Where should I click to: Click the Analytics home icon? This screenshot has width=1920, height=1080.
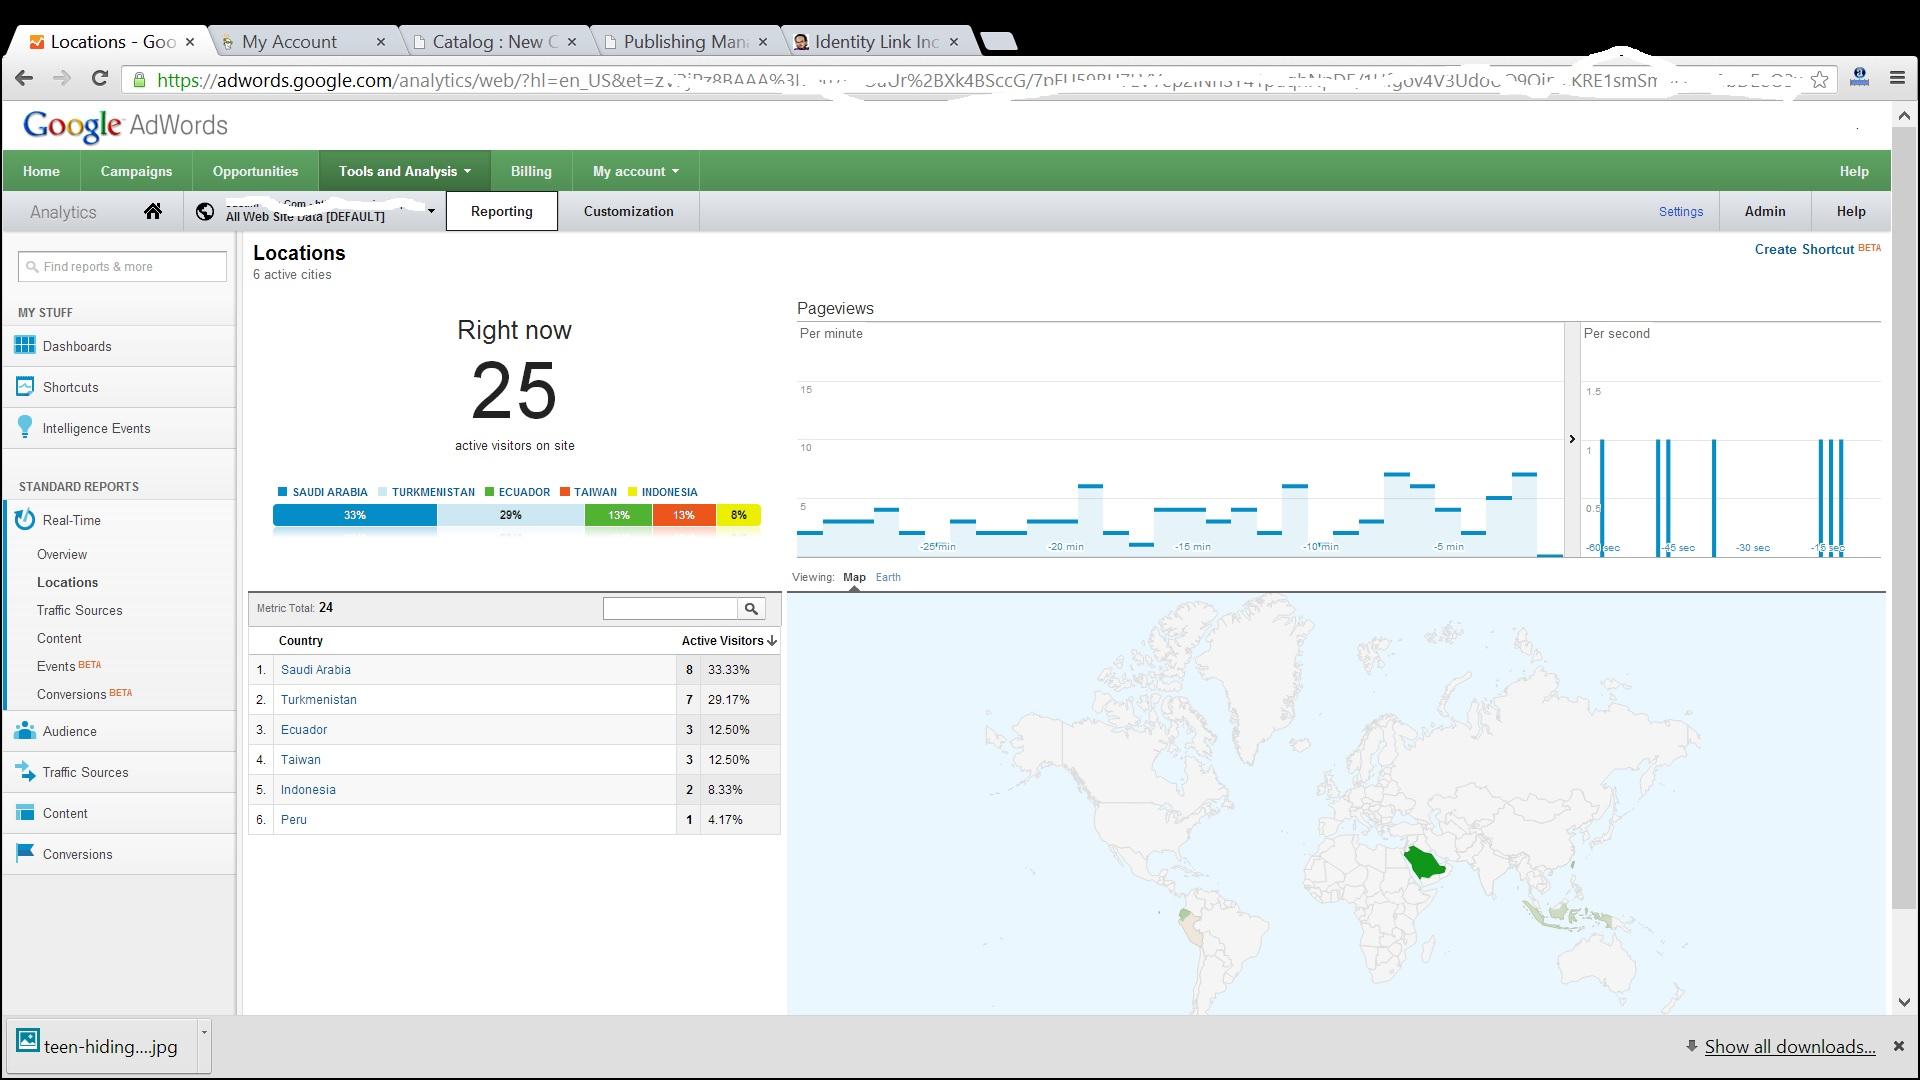click(x=152, y=211)
